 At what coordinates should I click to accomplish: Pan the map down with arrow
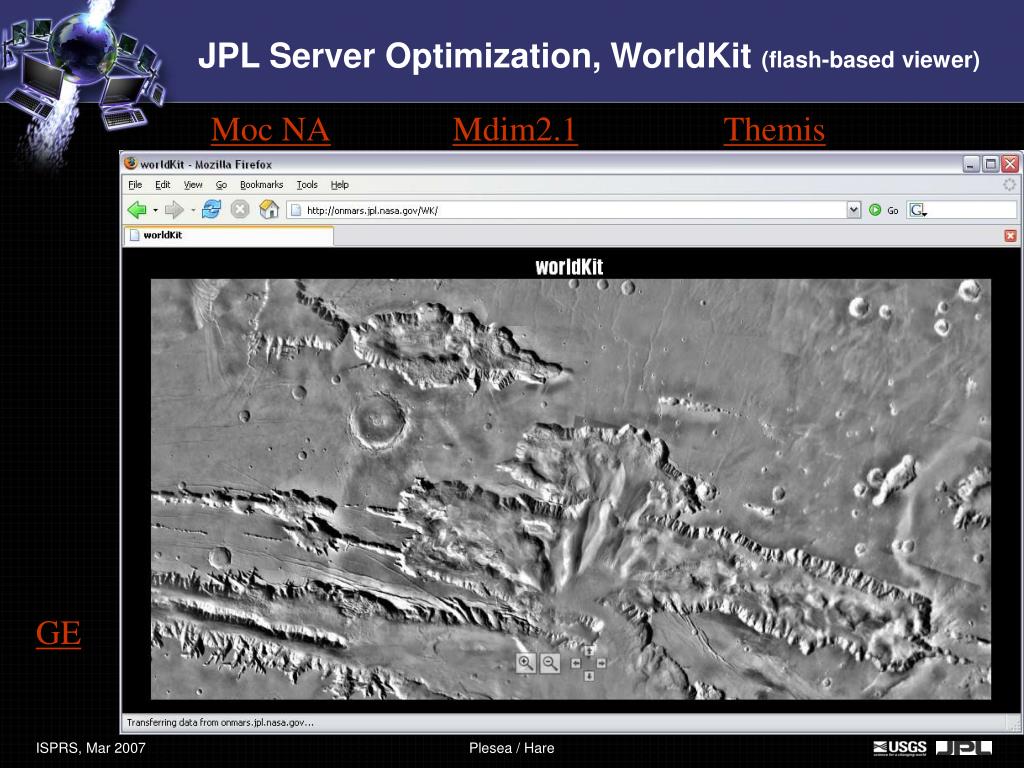(588, 676)
